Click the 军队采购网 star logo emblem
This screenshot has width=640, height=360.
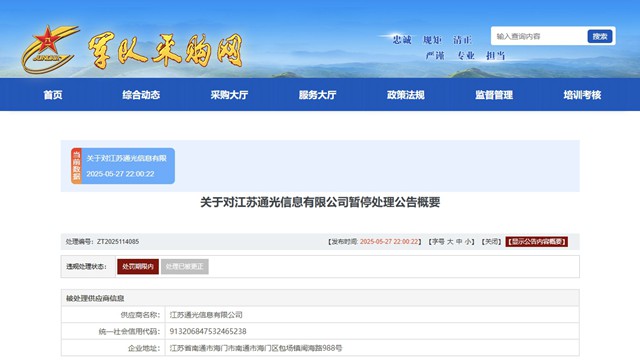click(49, 49)
